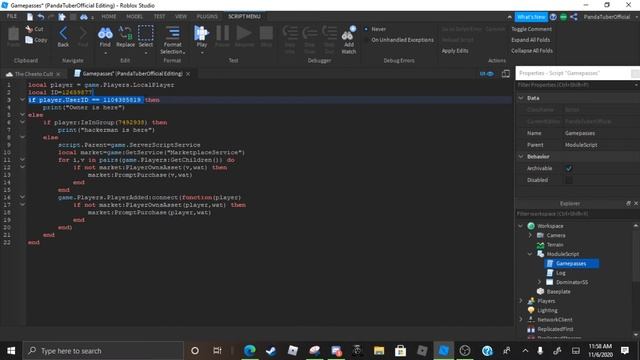Open the FILE menu
This screenshot has width=640, height=360.
click(x=12, y=16)
